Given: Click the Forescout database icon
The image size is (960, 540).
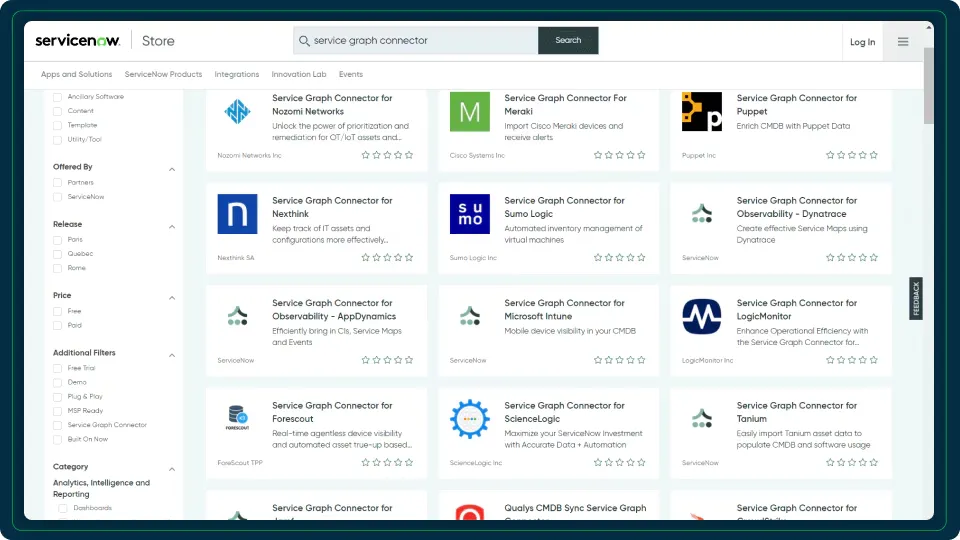Looking at the screenshot, I should pos(238,418).
